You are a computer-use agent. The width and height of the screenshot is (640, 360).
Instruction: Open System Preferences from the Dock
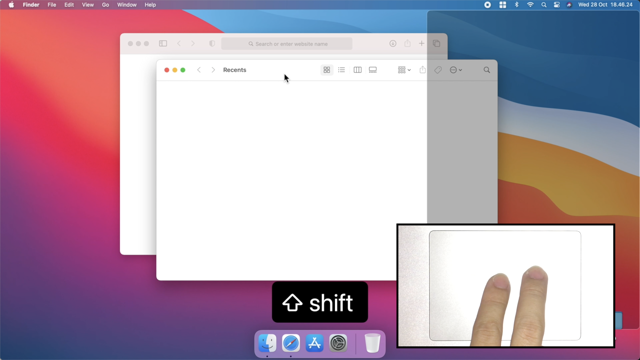click(338, 343)
